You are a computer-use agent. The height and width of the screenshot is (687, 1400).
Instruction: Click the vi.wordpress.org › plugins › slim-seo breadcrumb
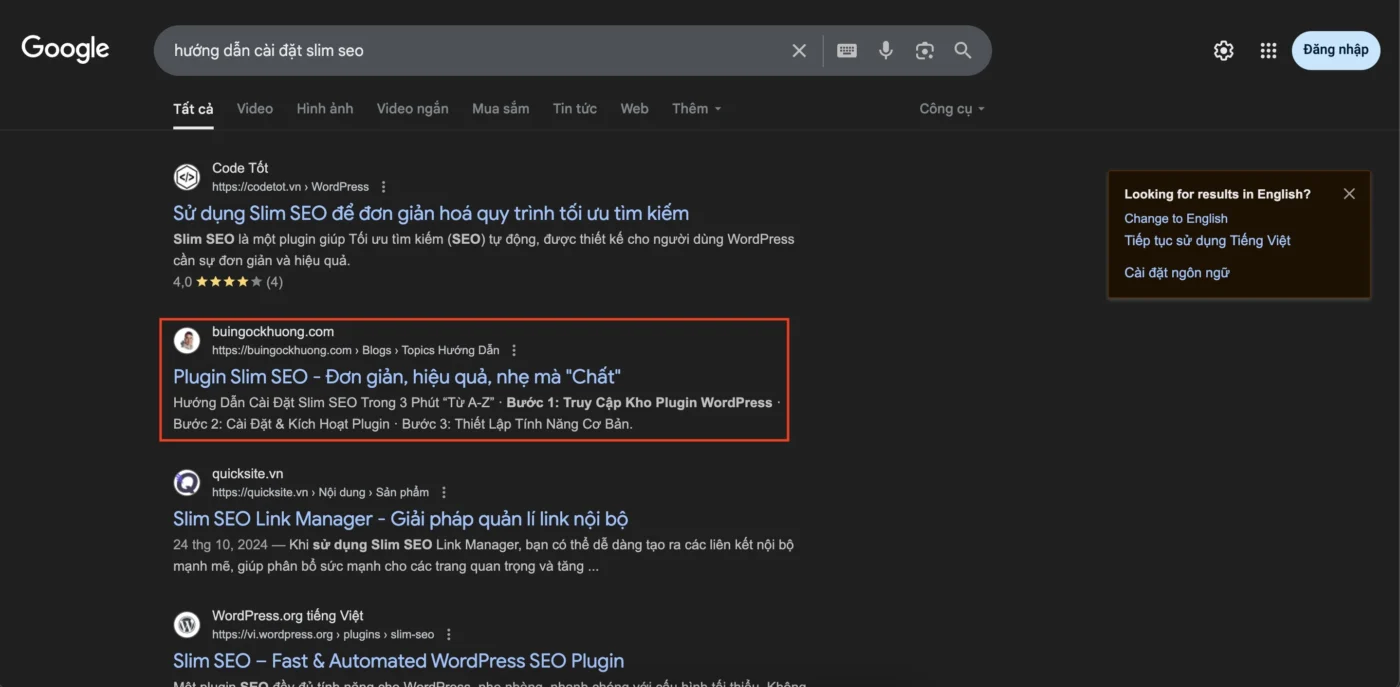click(x=323, y=635)
